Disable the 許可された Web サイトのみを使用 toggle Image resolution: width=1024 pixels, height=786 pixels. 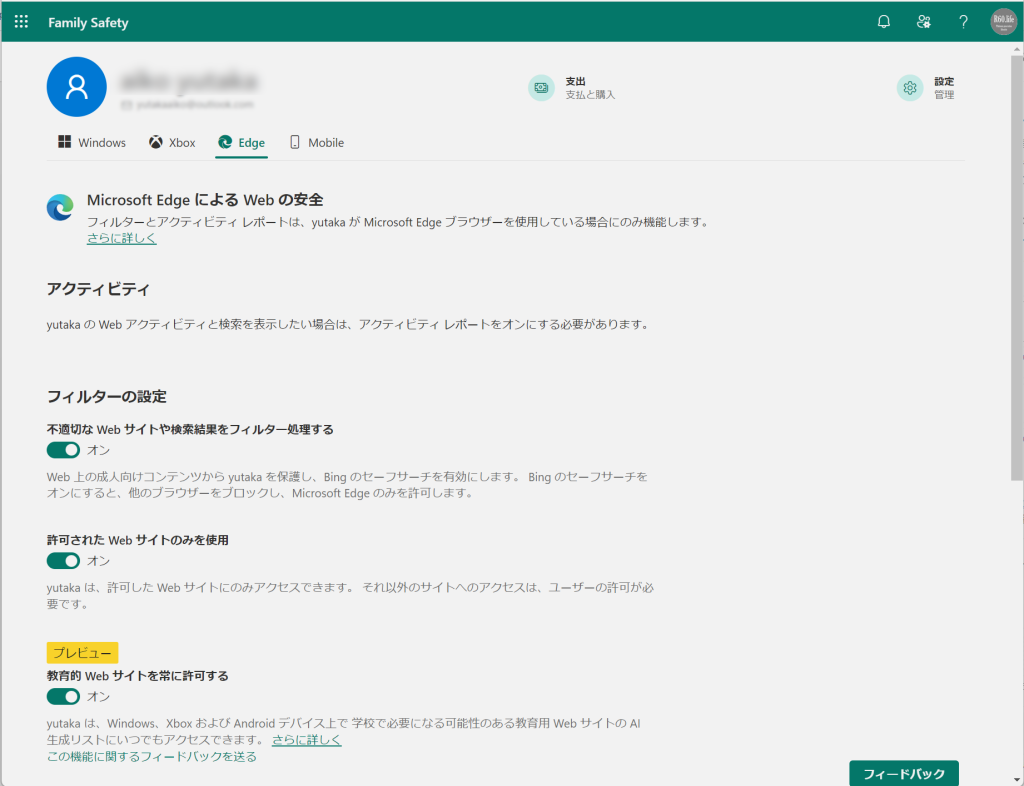pos(63,561)
